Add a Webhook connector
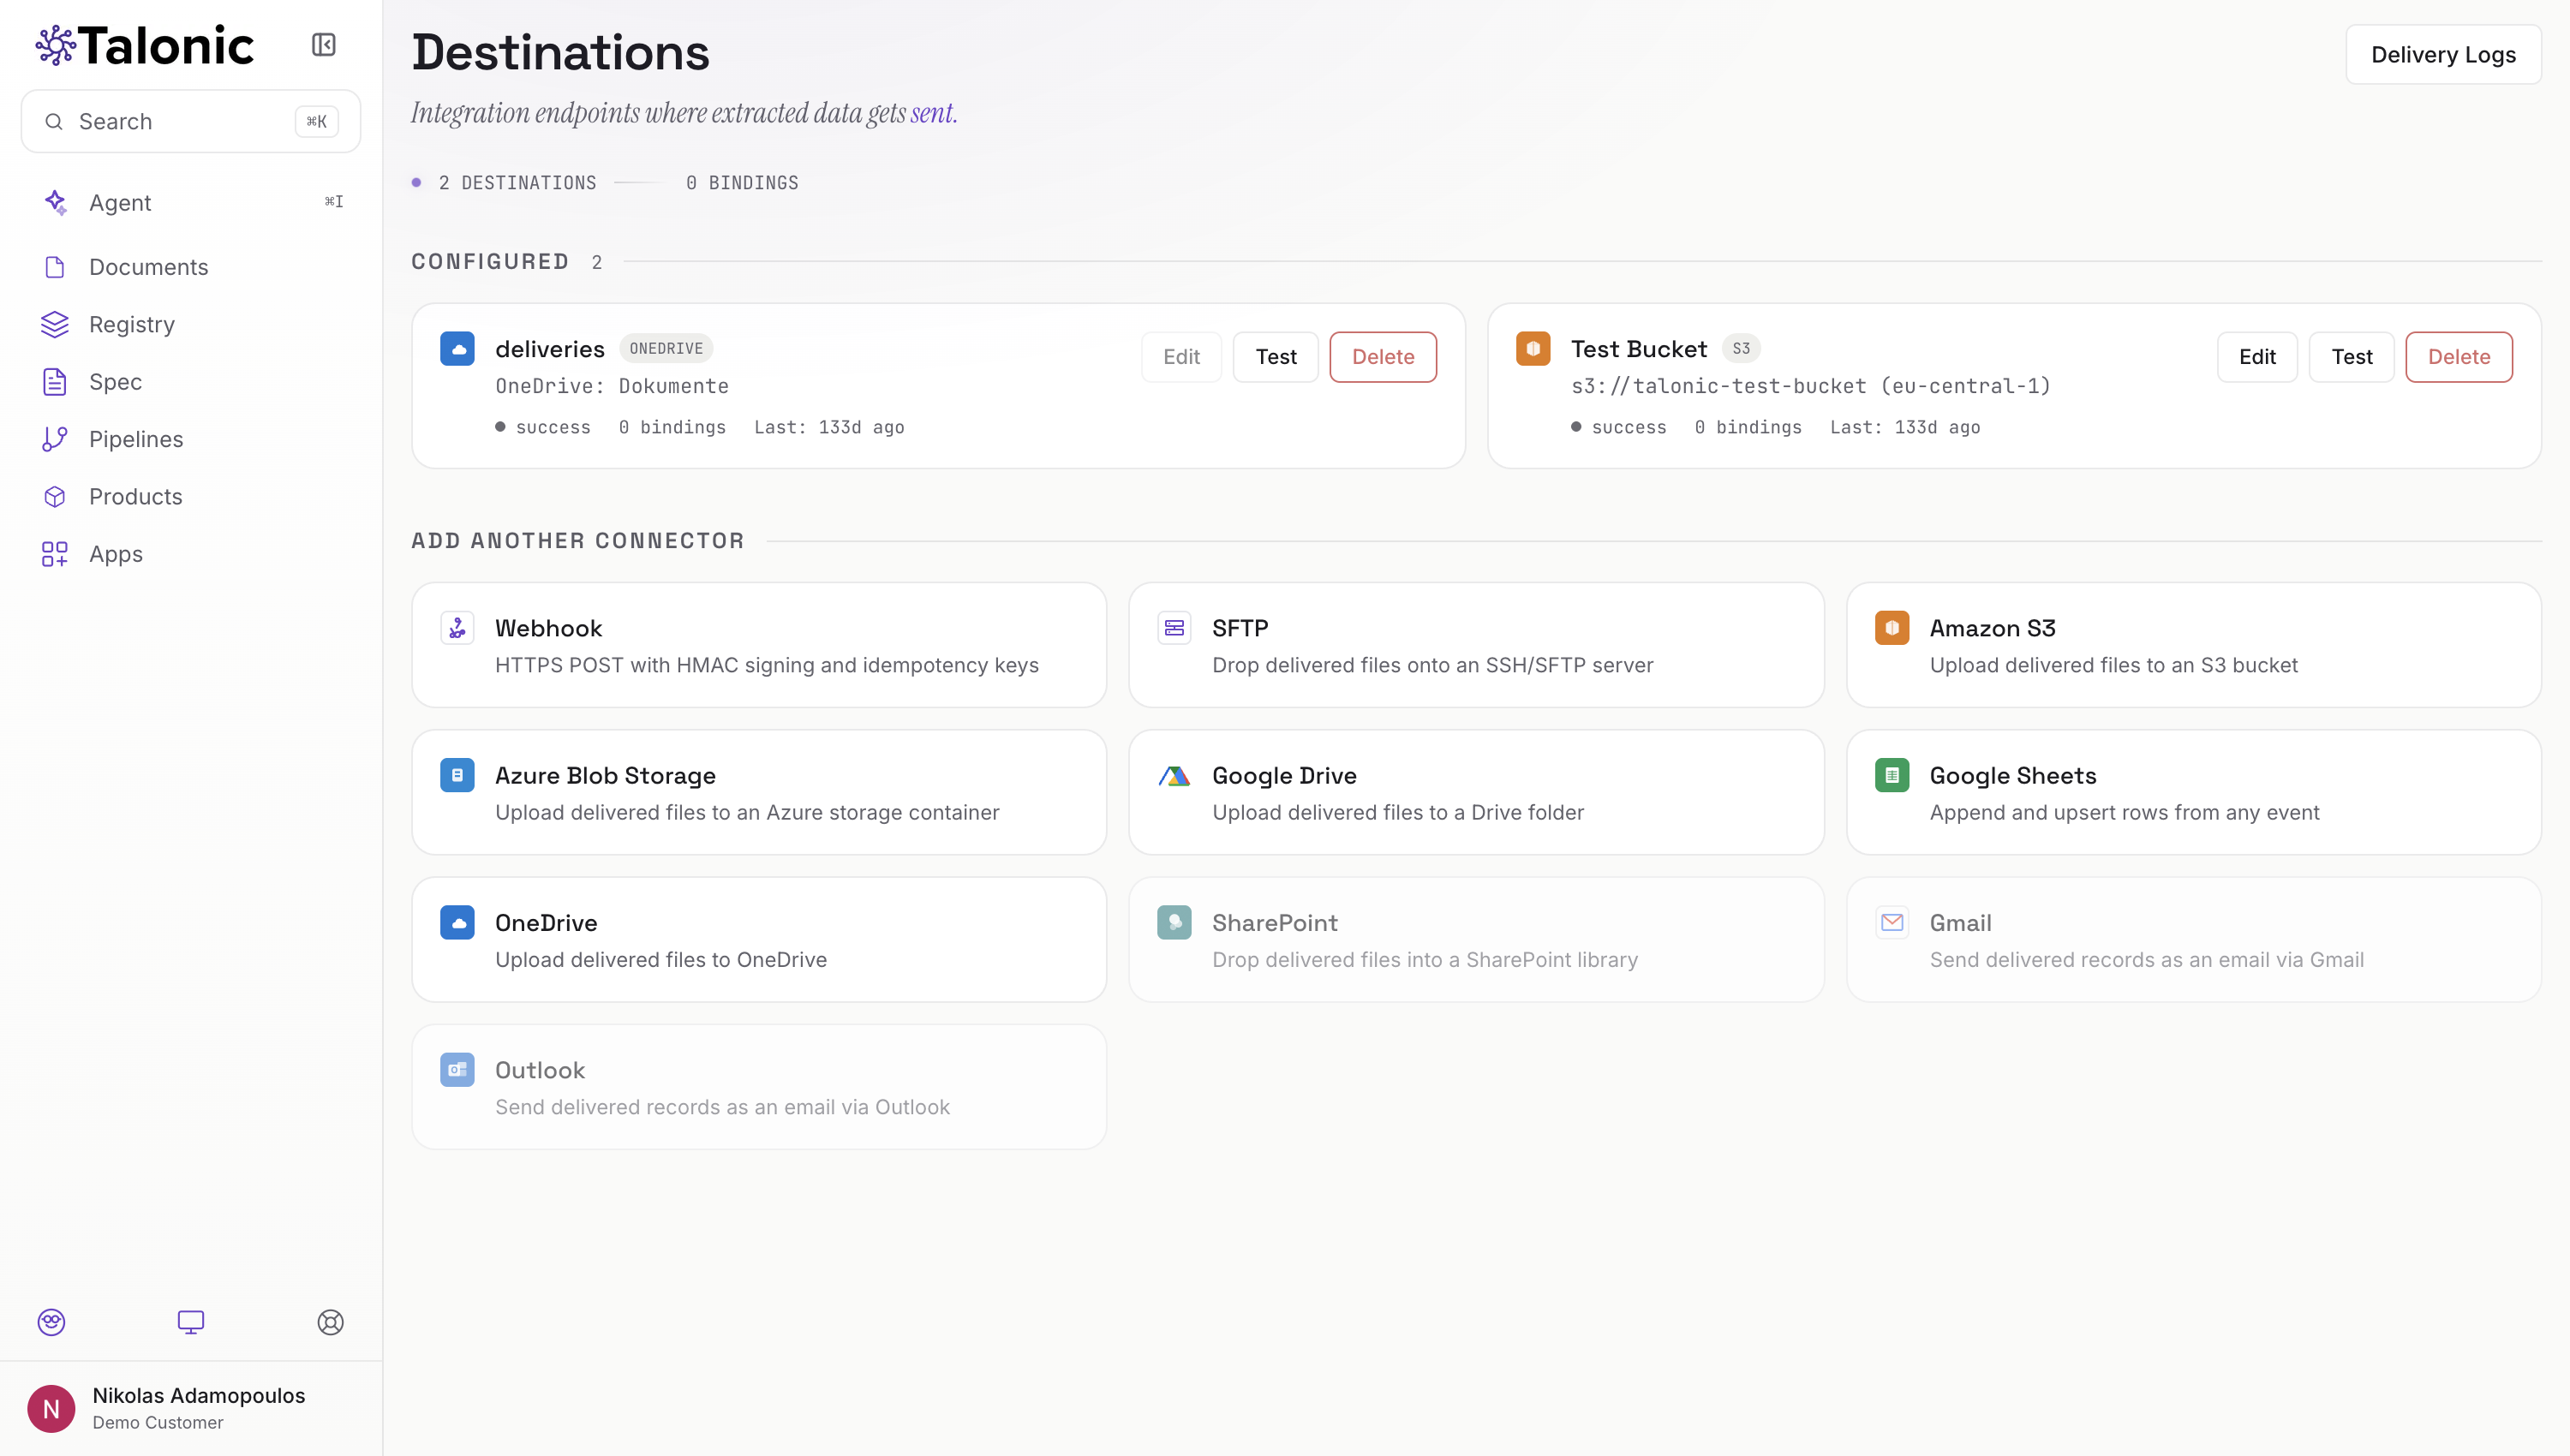Screen dimensions: 2570x1456 759,645
